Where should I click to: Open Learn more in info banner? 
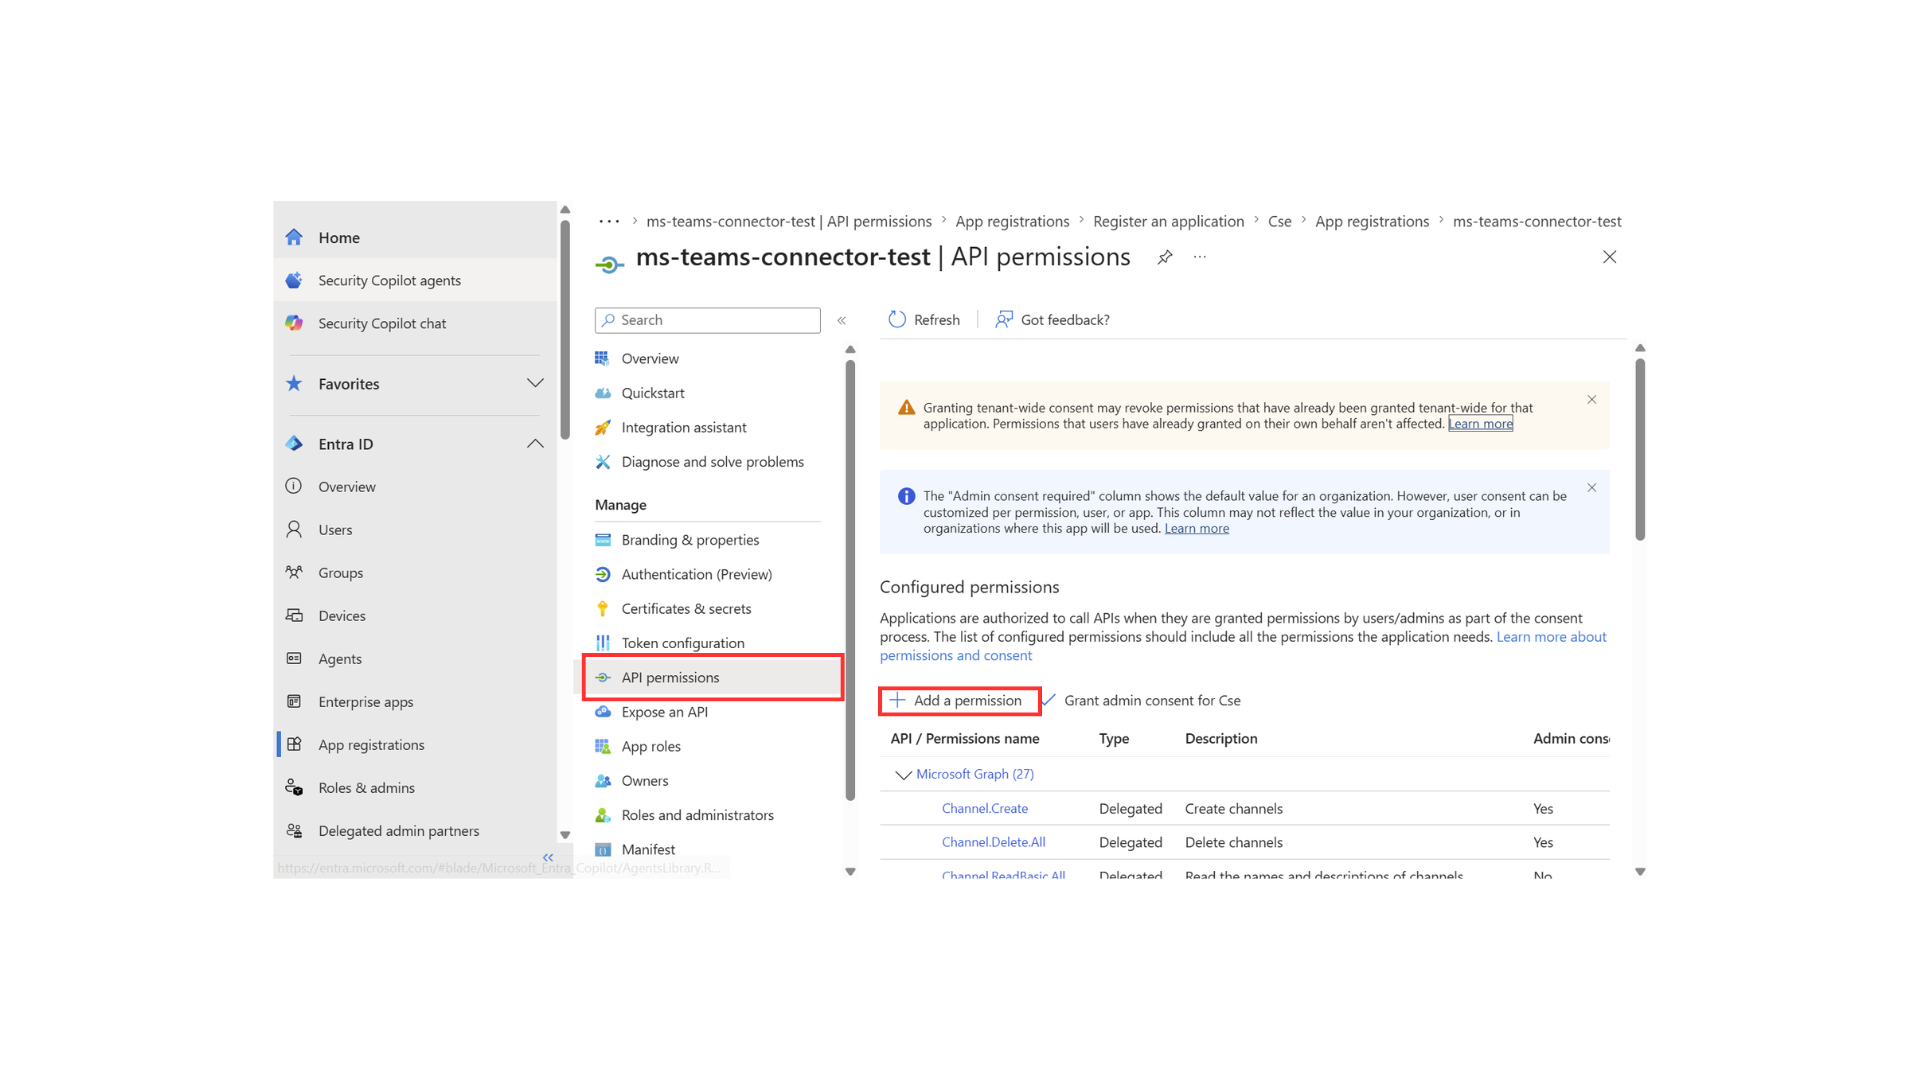coord(1196,528)
